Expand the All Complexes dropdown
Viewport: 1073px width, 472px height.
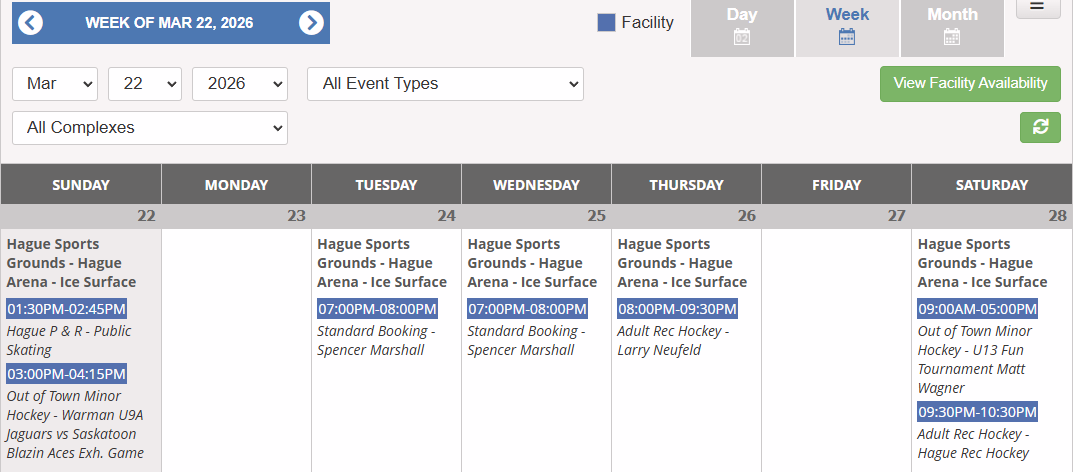(x=150, y=128)
